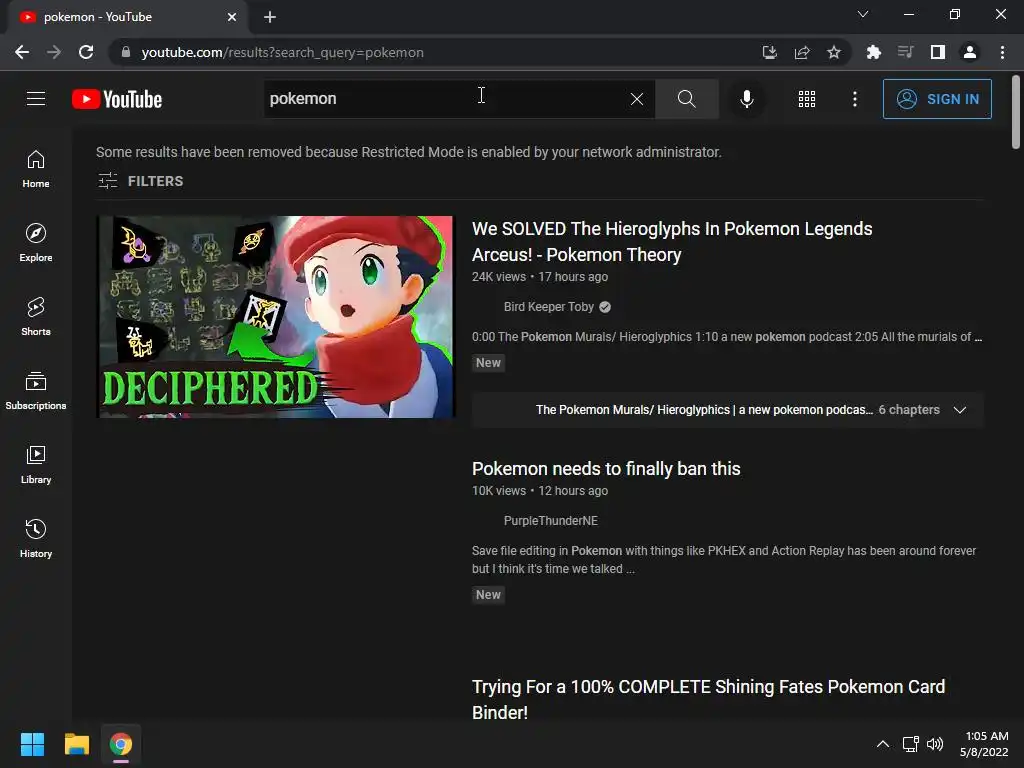The image size is (1024, 768).
Task: Click the address bar URL
Action: [282, 52]
